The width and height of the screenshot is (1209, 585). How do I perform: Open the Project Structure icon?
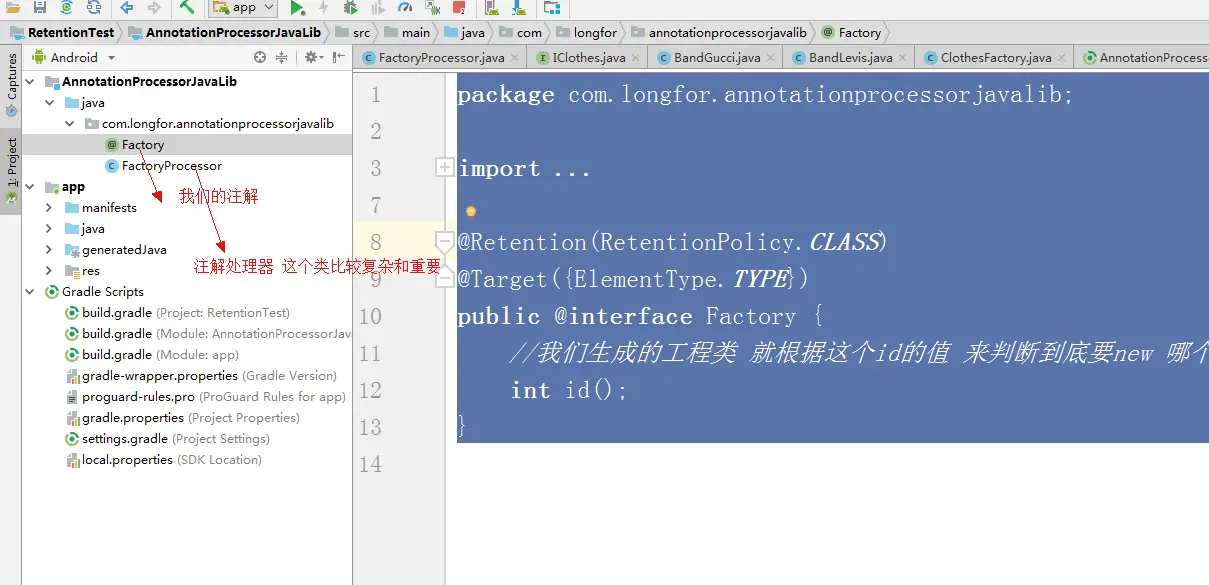(x=552, y=8)
